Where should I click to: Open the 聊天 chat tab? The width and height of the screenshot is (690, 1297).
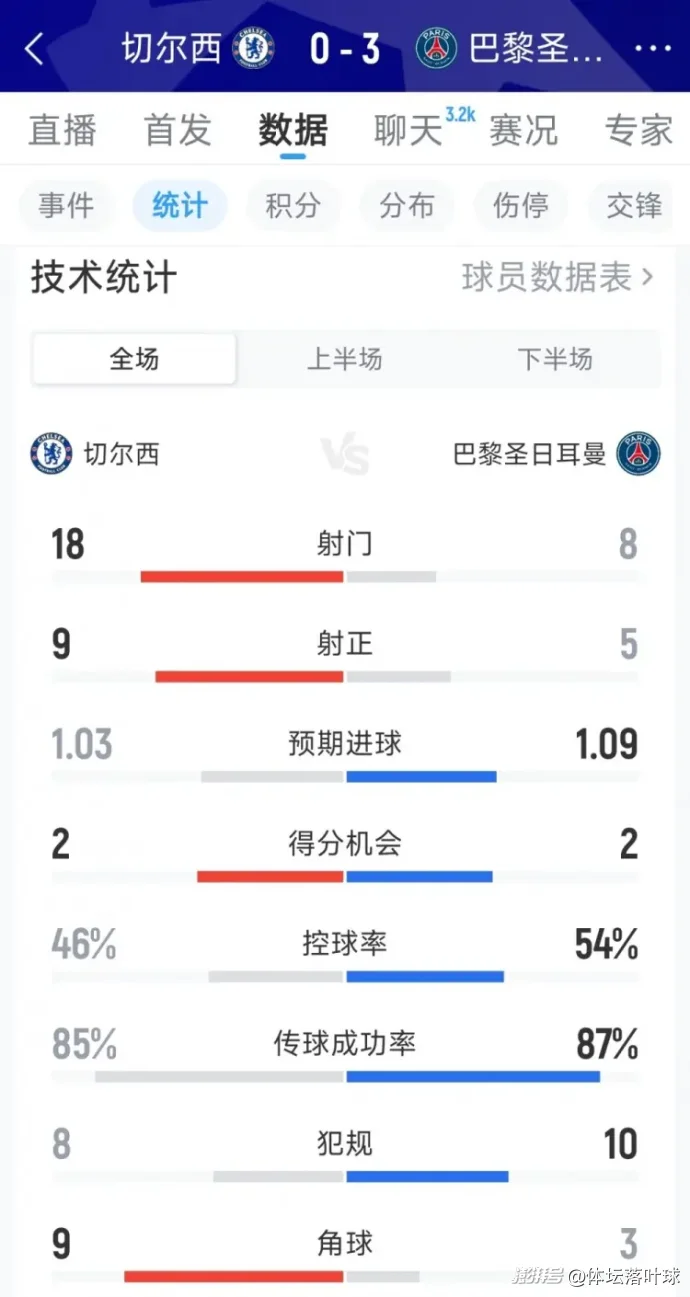point(408,130)
